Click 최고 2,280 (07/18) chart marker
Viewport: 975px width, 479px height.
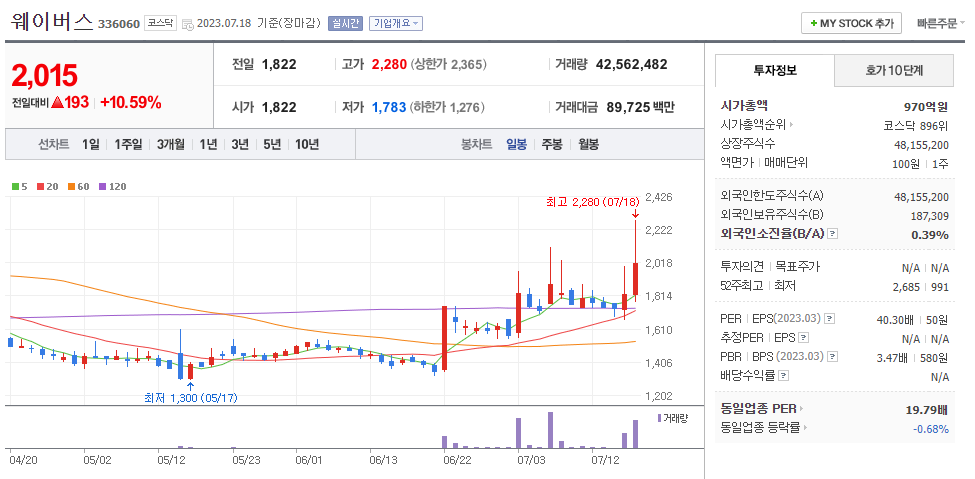pyautogui.click(x=593, y=202)
